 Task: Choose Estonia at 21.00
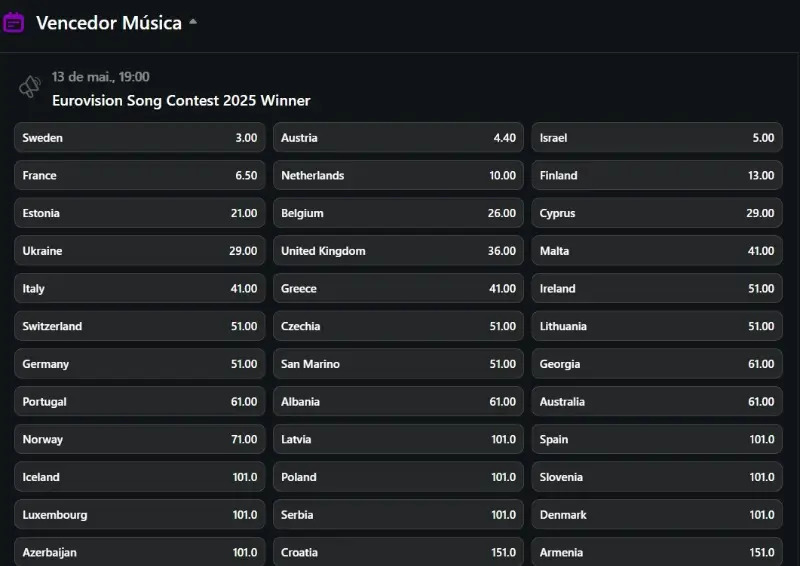(140, 213)
